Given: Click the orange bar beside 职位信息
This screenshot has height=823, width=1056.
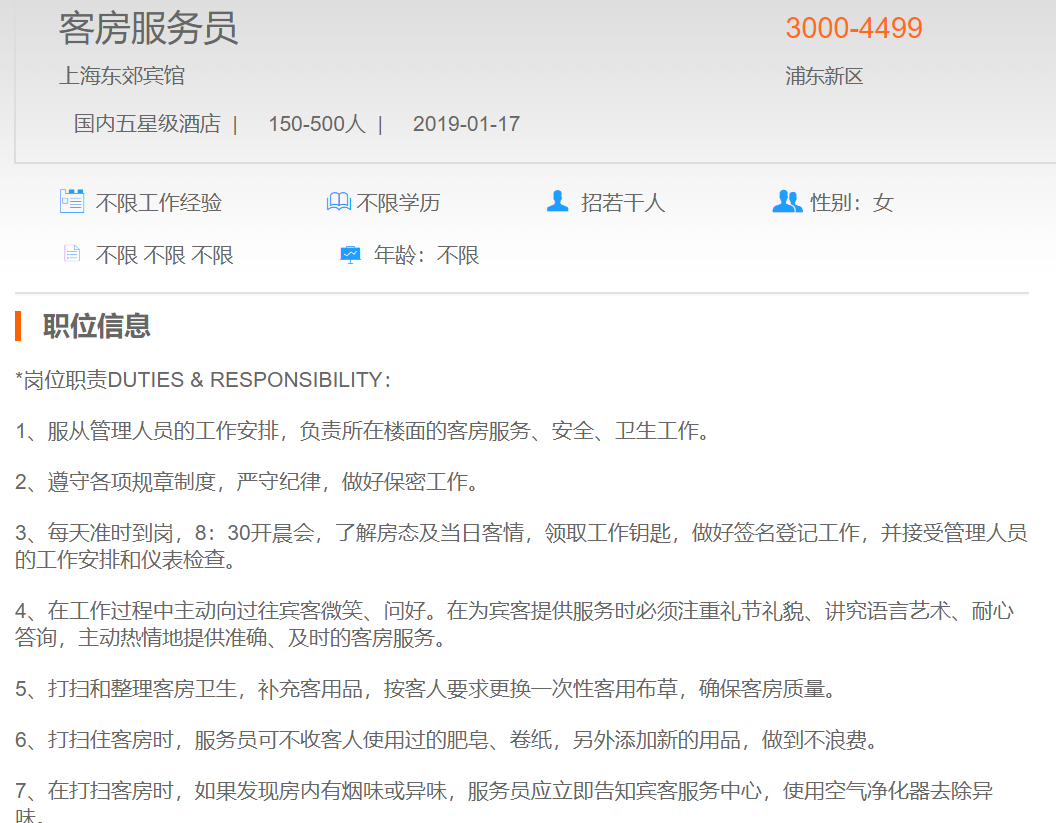Looking at the screenshot, I should click(x=19, y=326).
